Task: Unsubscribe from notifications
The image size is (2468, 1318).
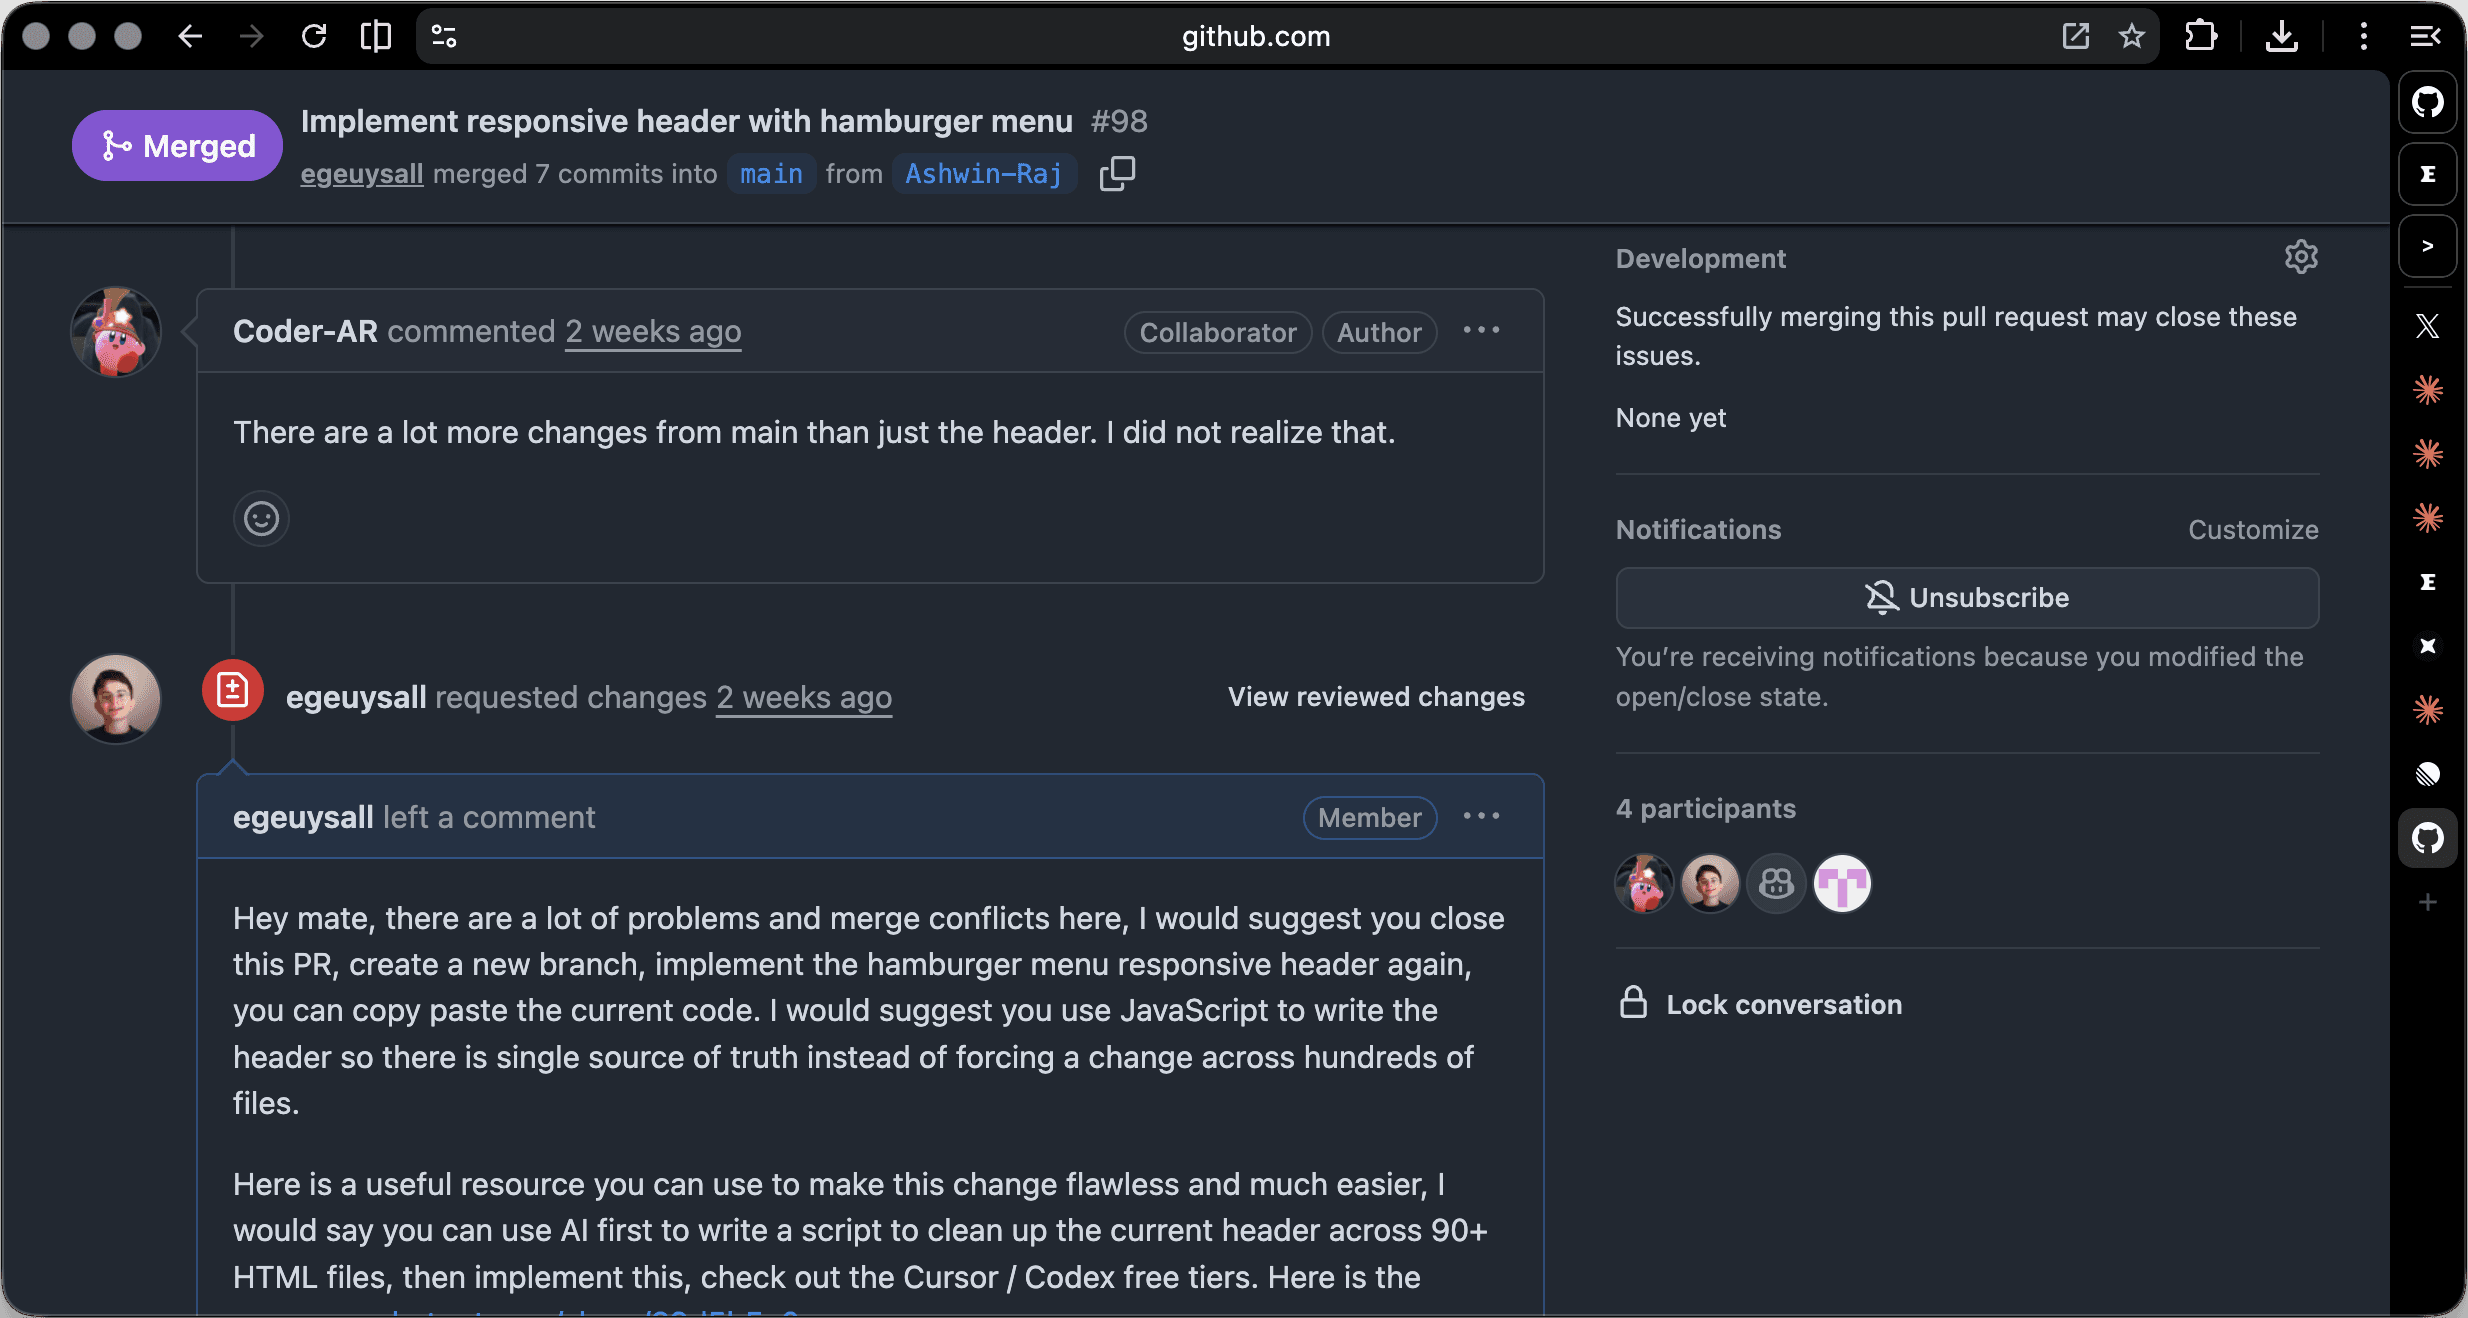Action: (1967, 598)
